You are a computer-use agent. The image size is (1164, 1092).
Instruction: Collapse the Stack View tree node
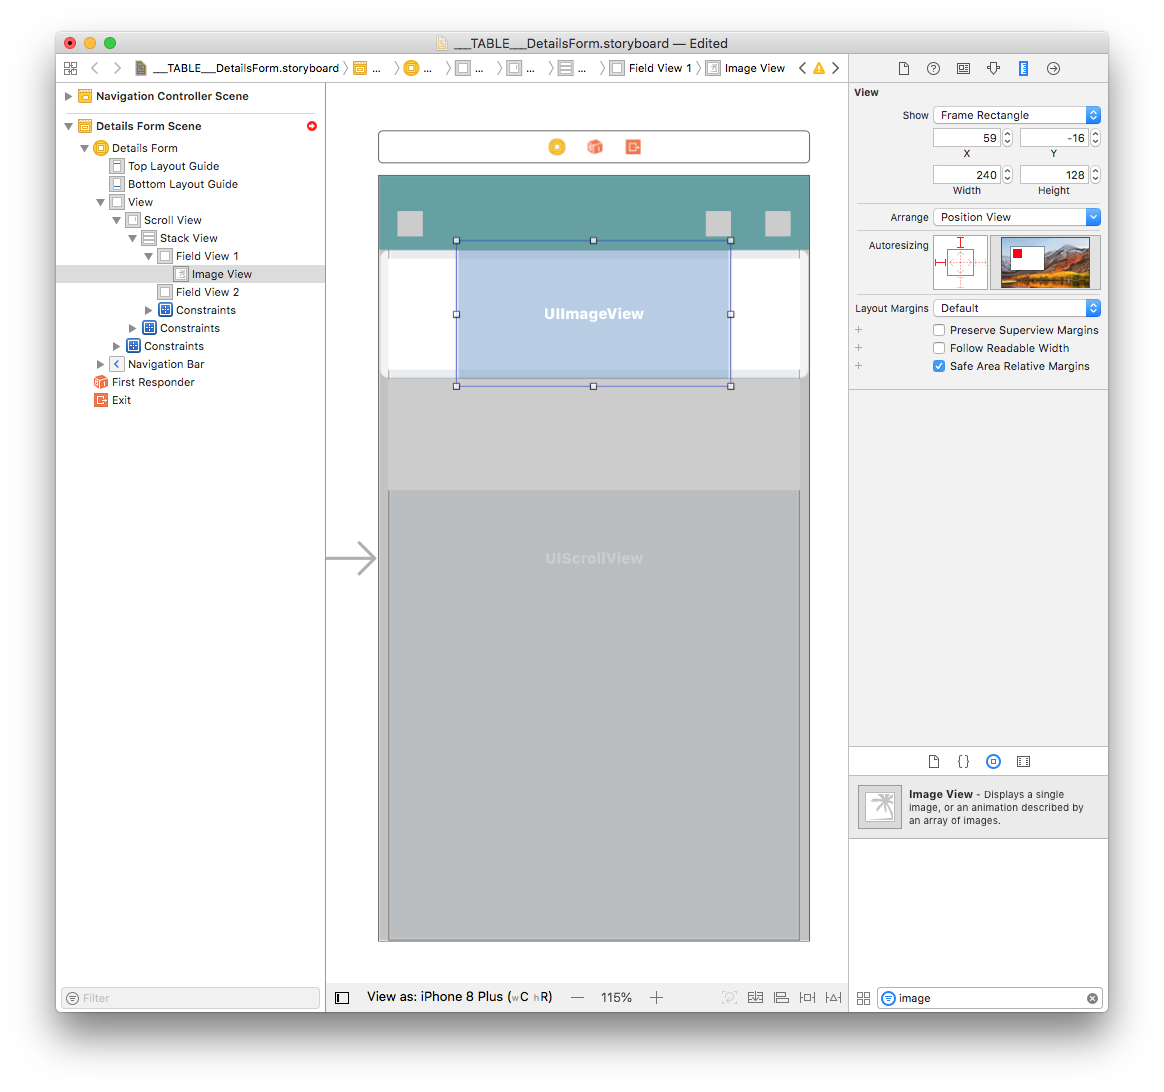[x=132, y=238]
